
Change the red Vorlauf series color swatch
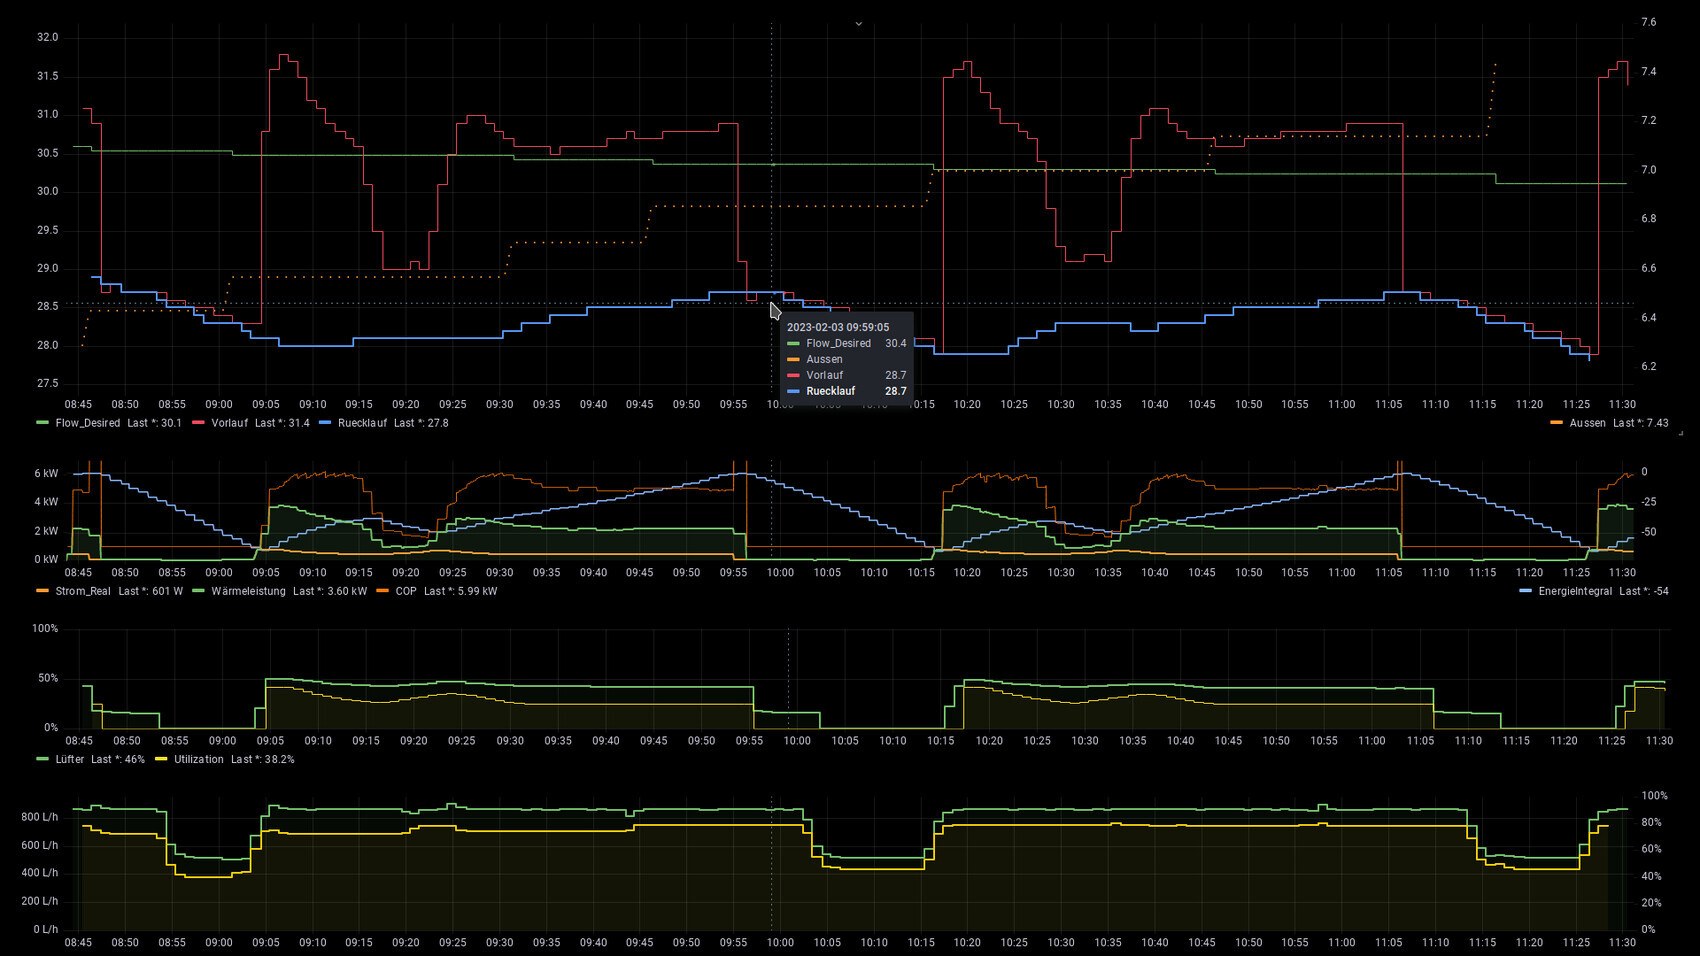[x=198, y=423]
